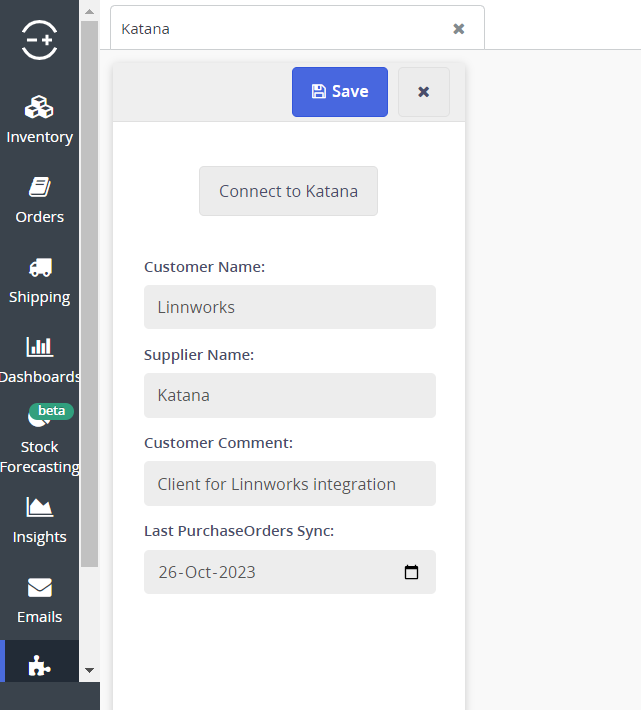Open the Inventory section
641x710 pixels.
(39, 119)
